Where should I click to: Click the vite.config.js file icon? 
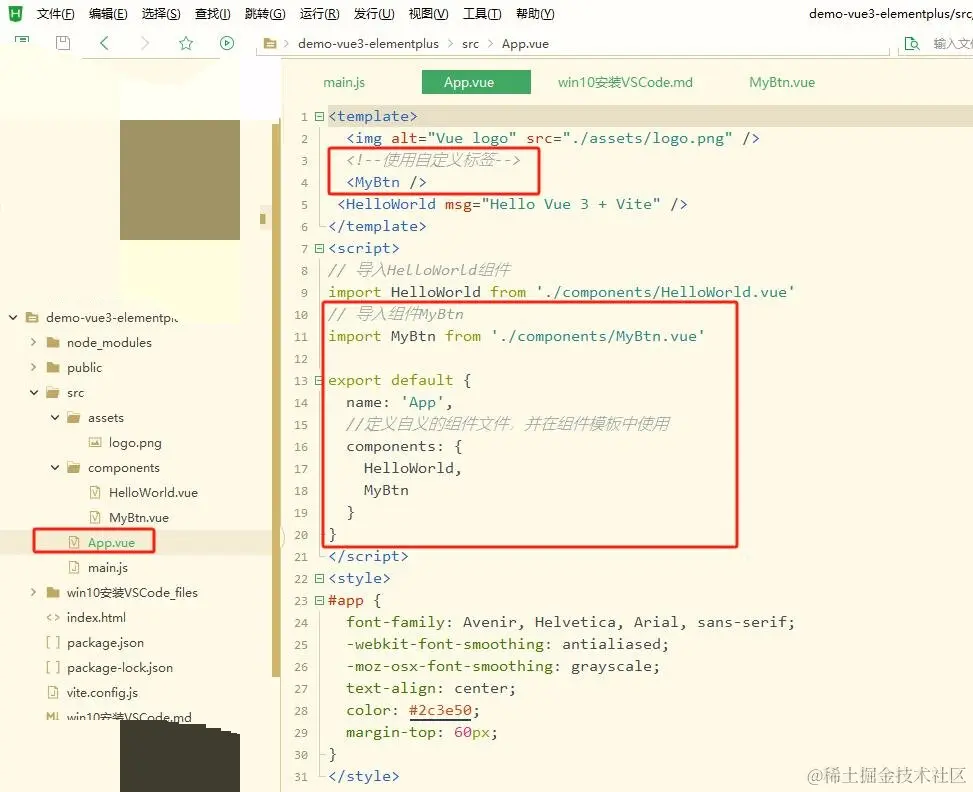tap(53, 692)
